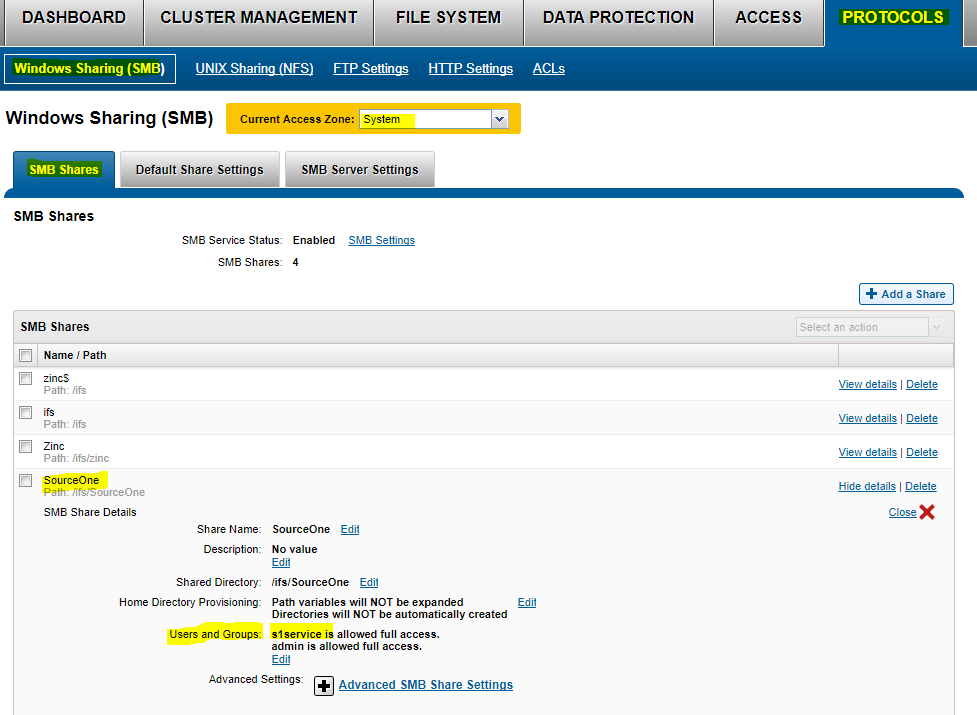Click the Add a Share button
The image size is (977, 715).
[905, 294]
